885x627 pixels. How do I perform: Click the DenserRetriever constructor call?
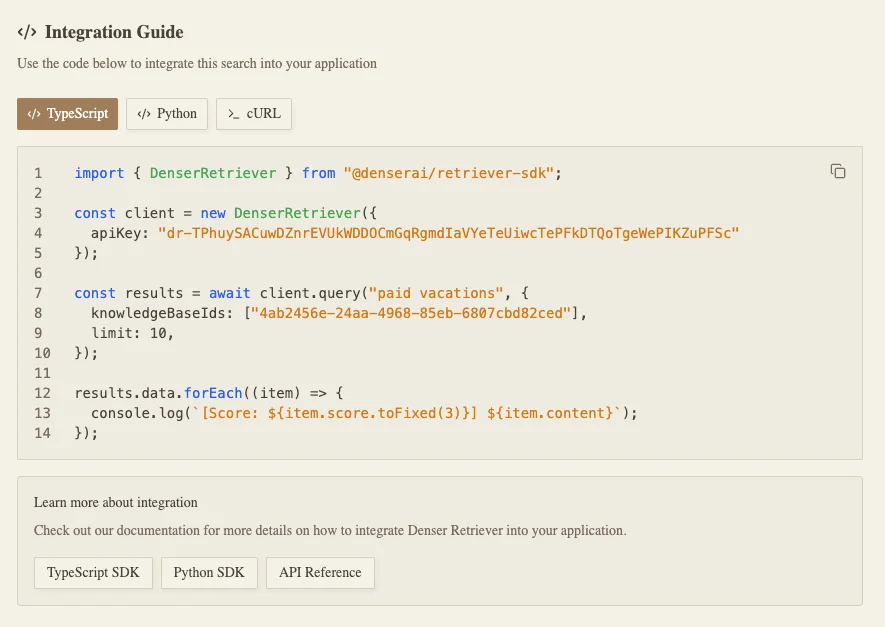pyautogui.click(x=293, y=213)
